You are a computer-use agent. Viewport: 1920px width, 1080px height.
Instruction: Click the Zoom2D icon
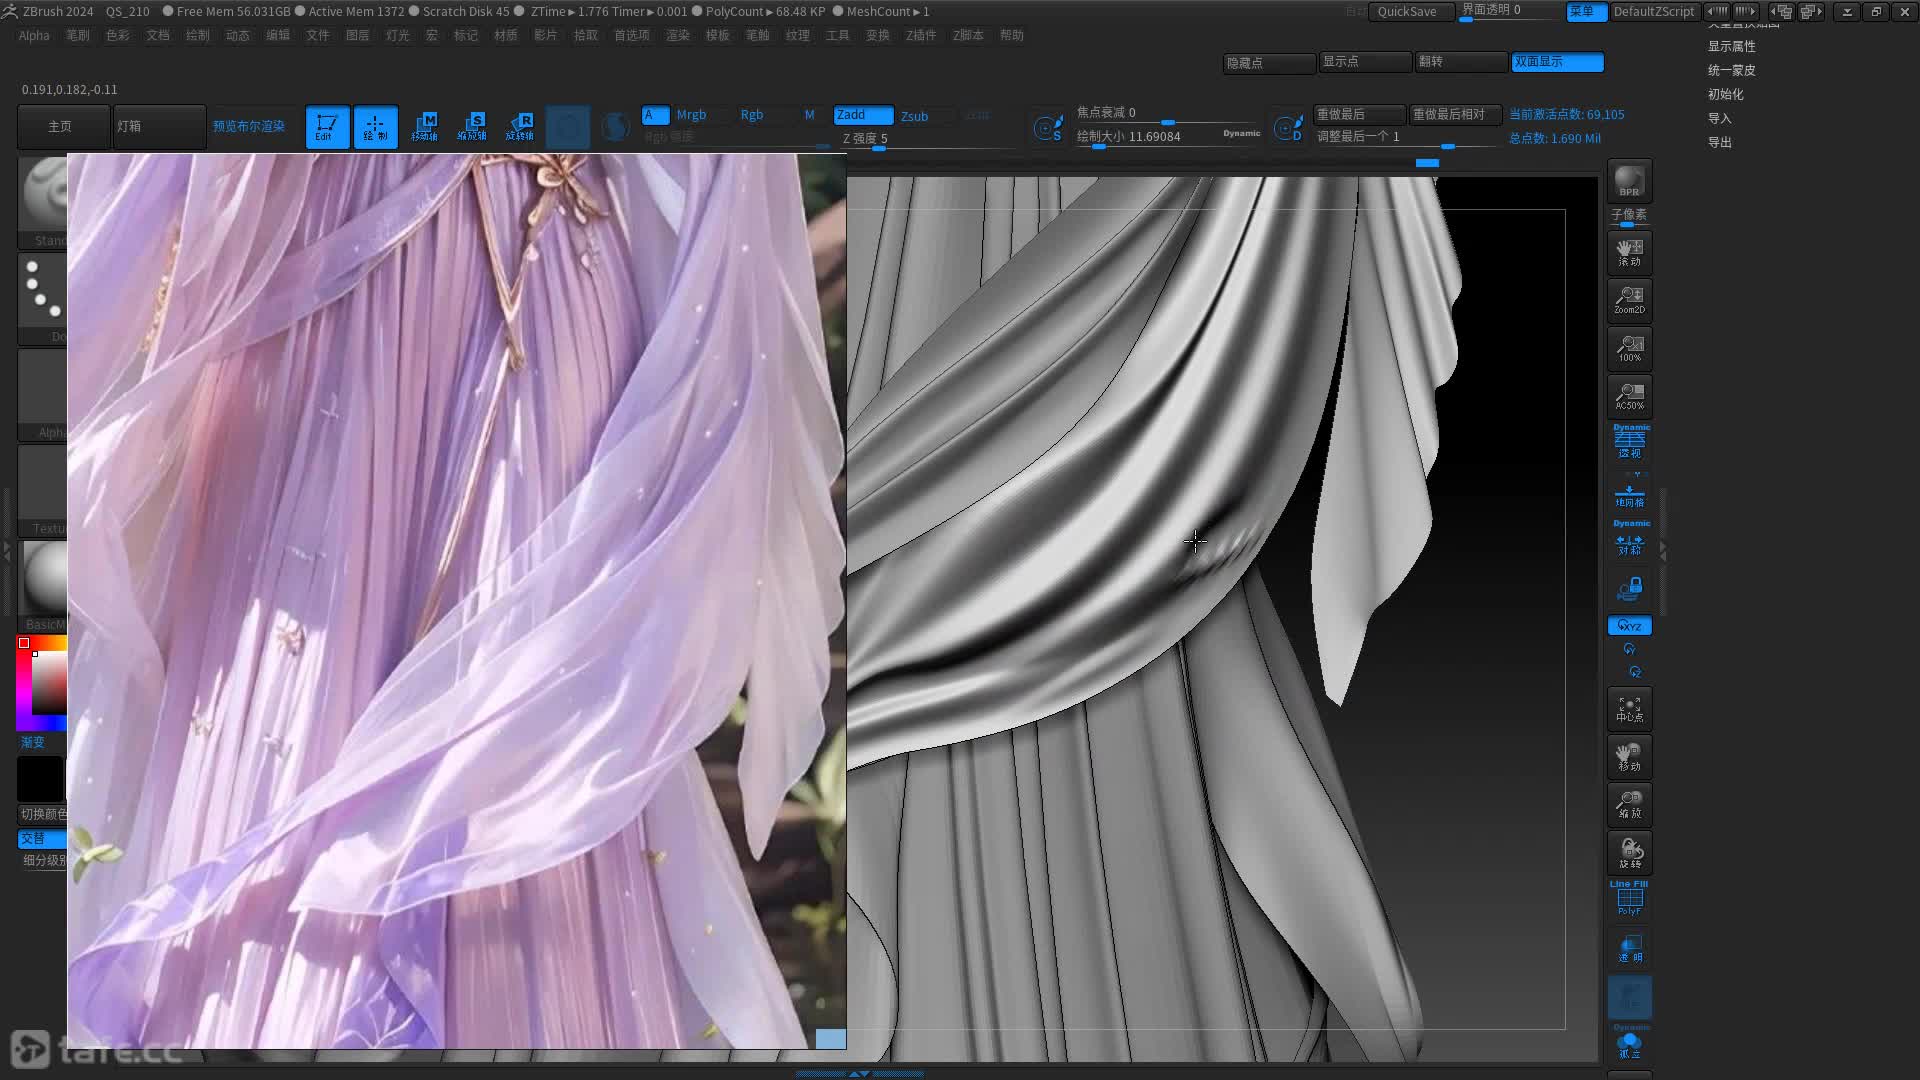[1629, 301]
